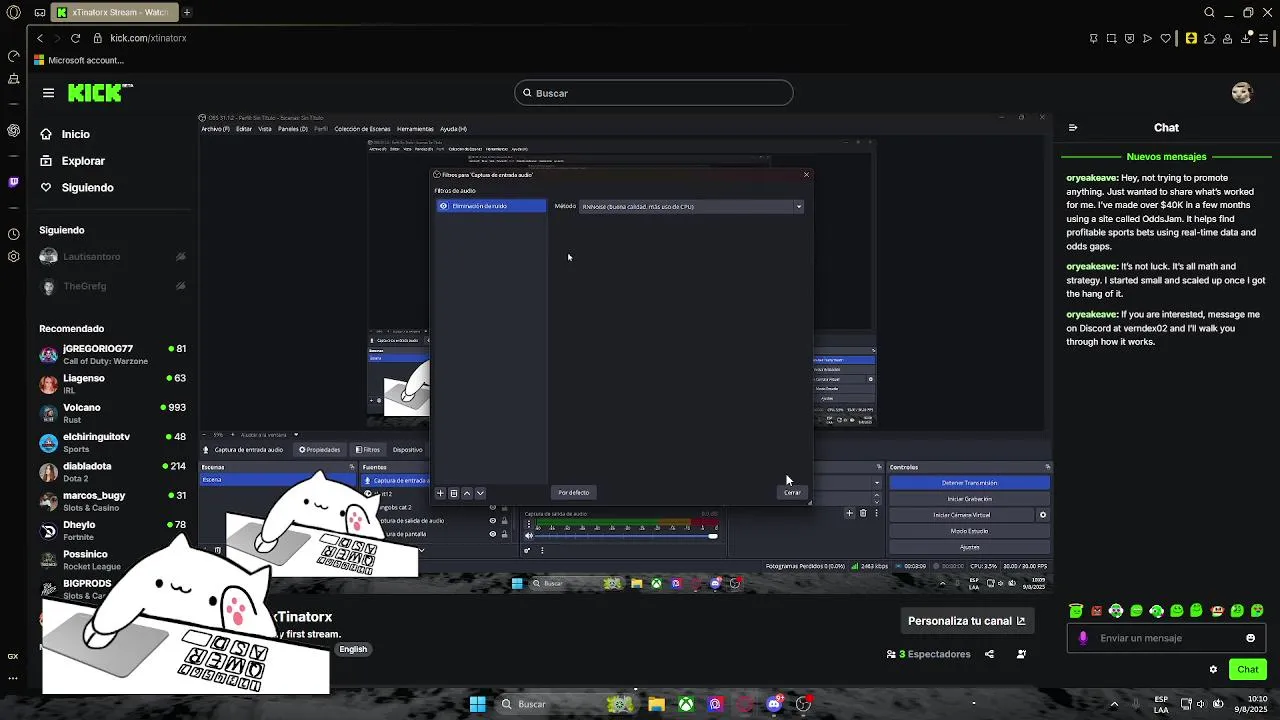Click the share stream icon
Screen dimensions: 1280x720
tap(989, 654)
